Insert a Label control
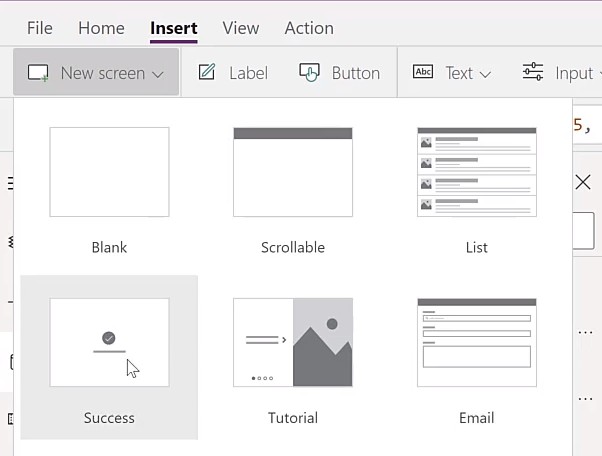The image size is (602, 456). 248,73
